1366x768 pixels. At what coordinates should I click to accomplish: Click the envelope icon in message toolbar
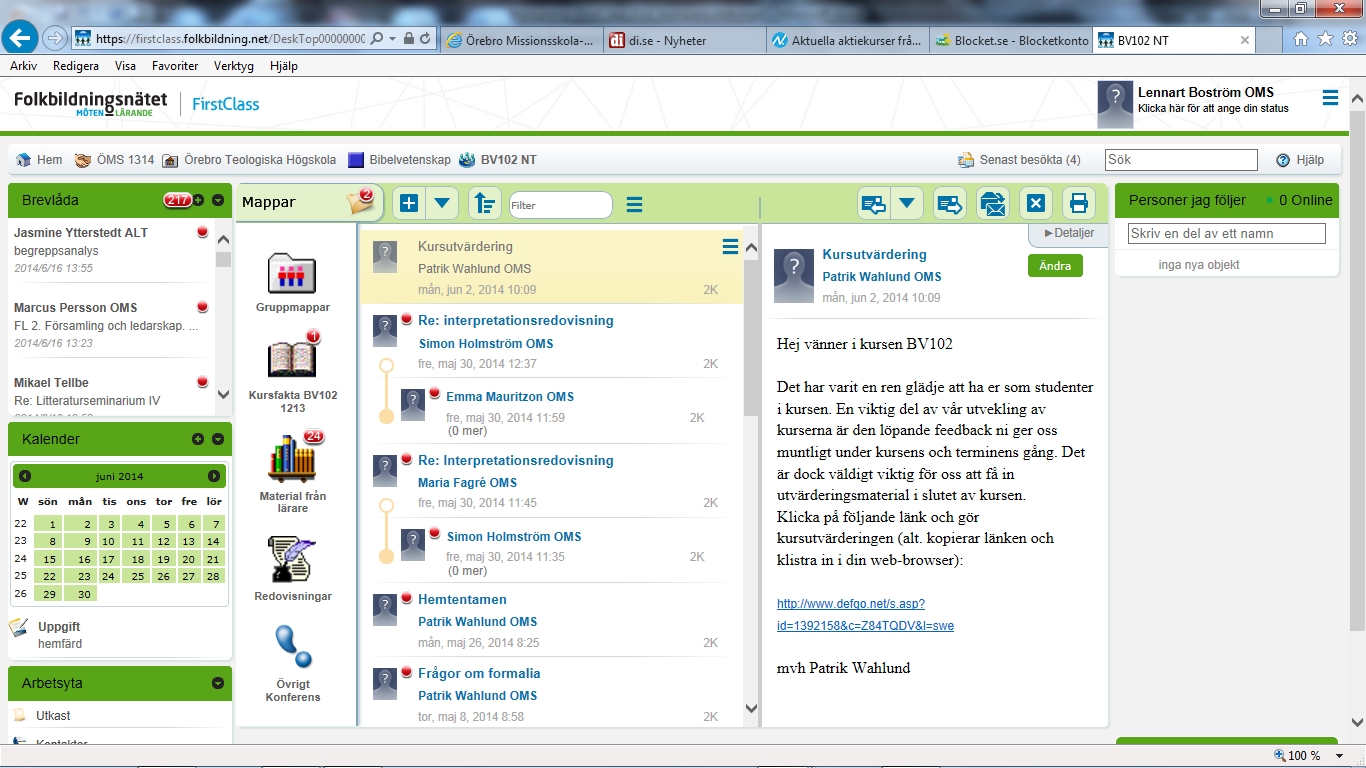tap(992, 204)
